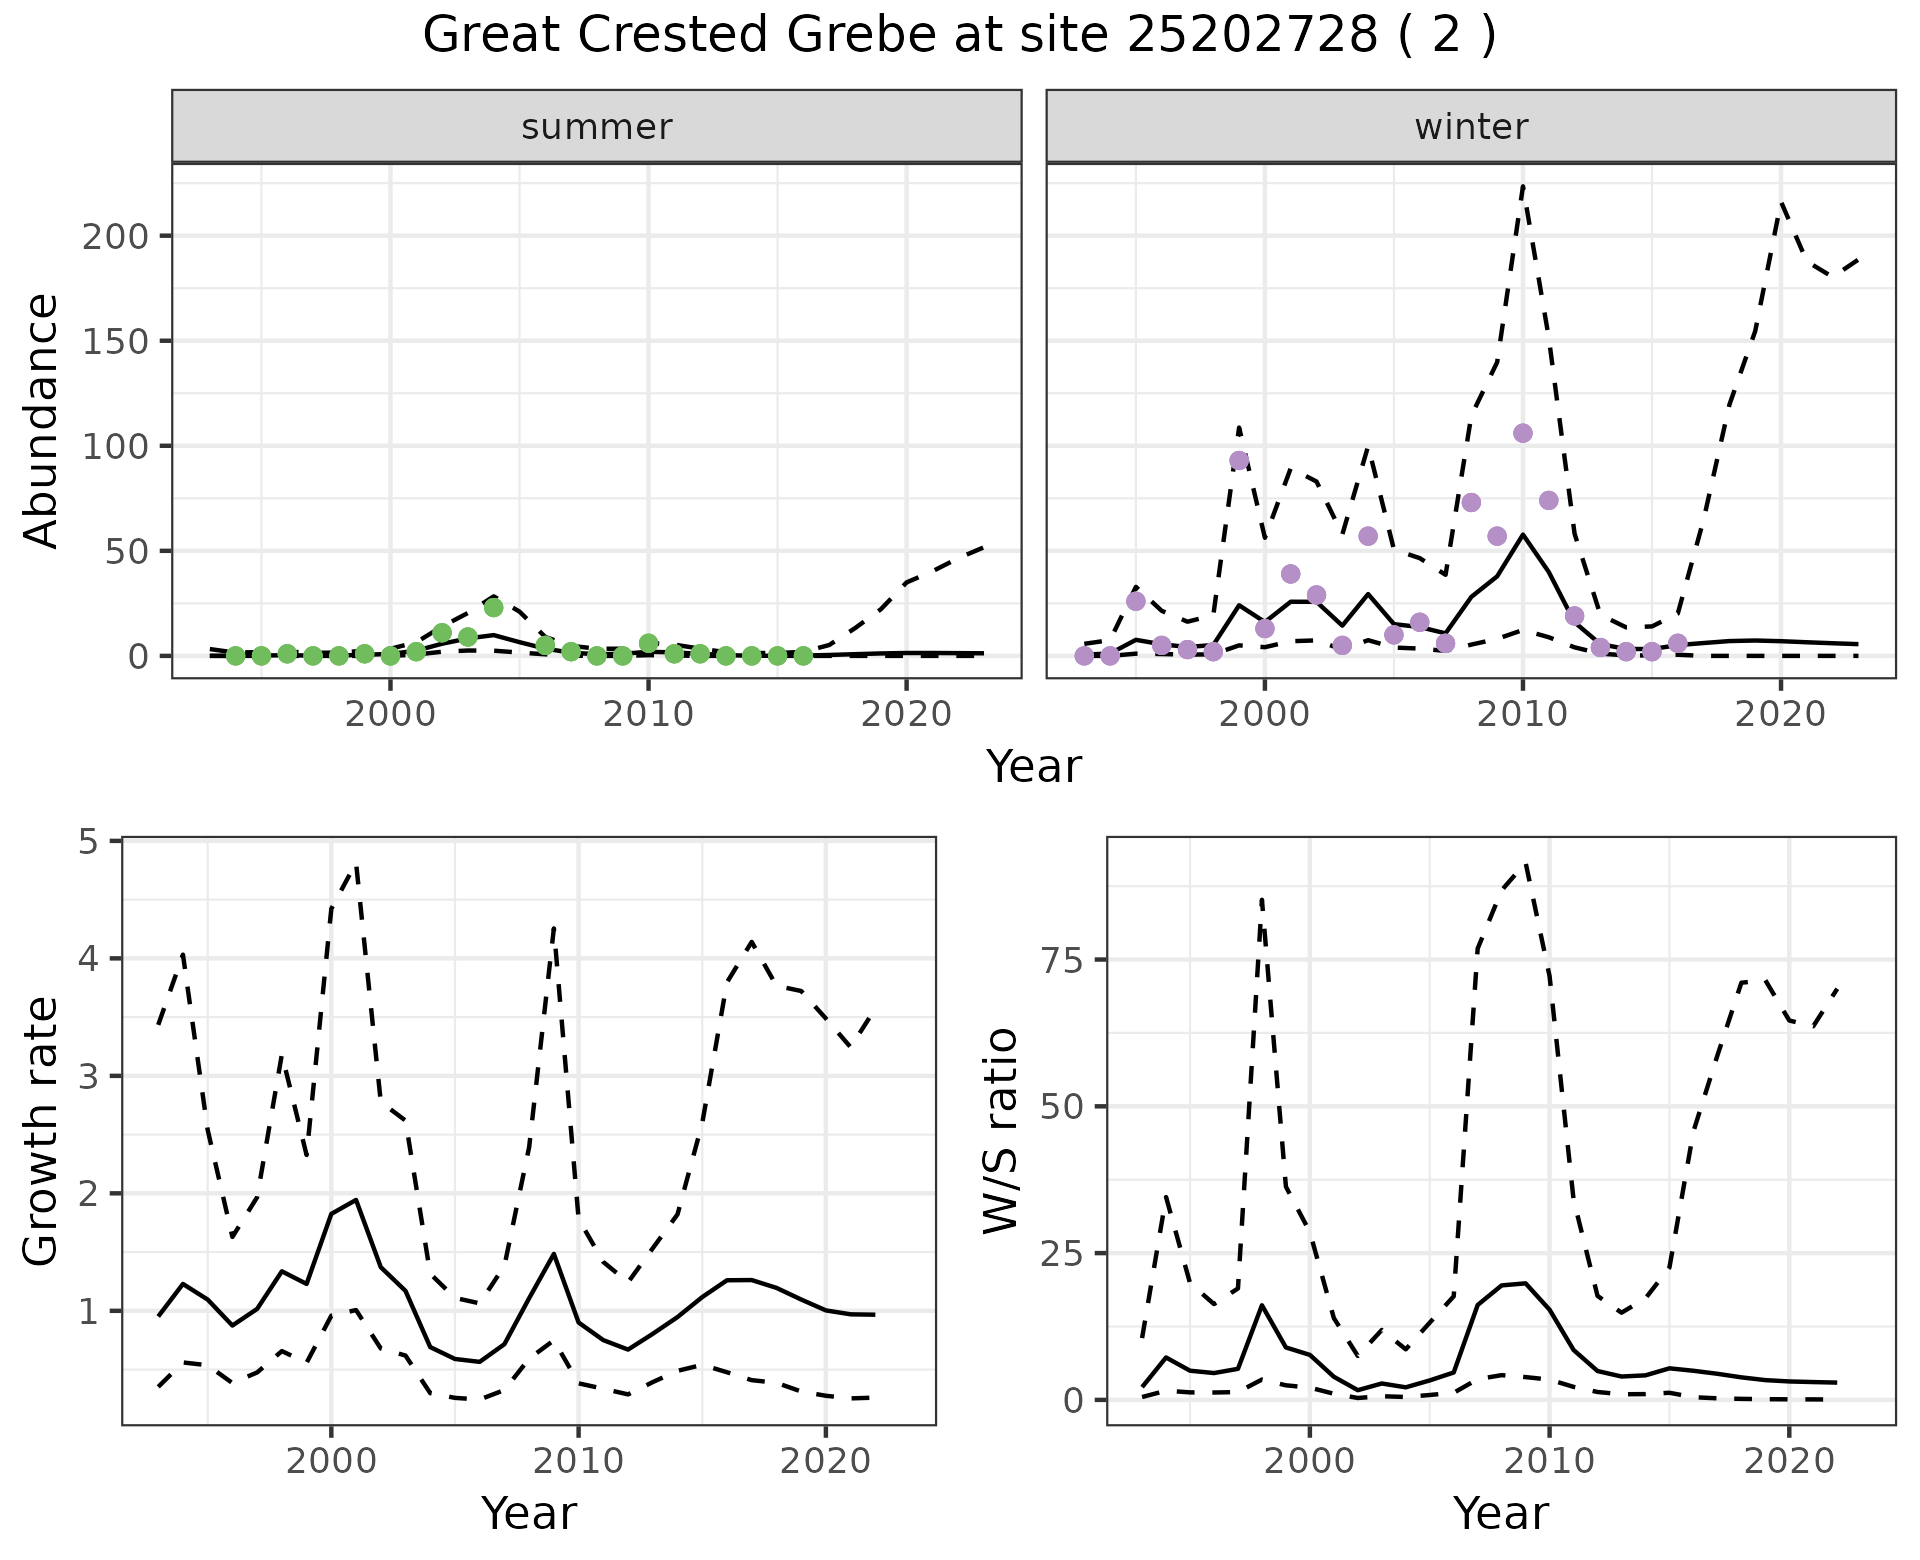Click the 2010 tick label under growth rate plot
1920x1560 pixels.
pos(578,1461)
